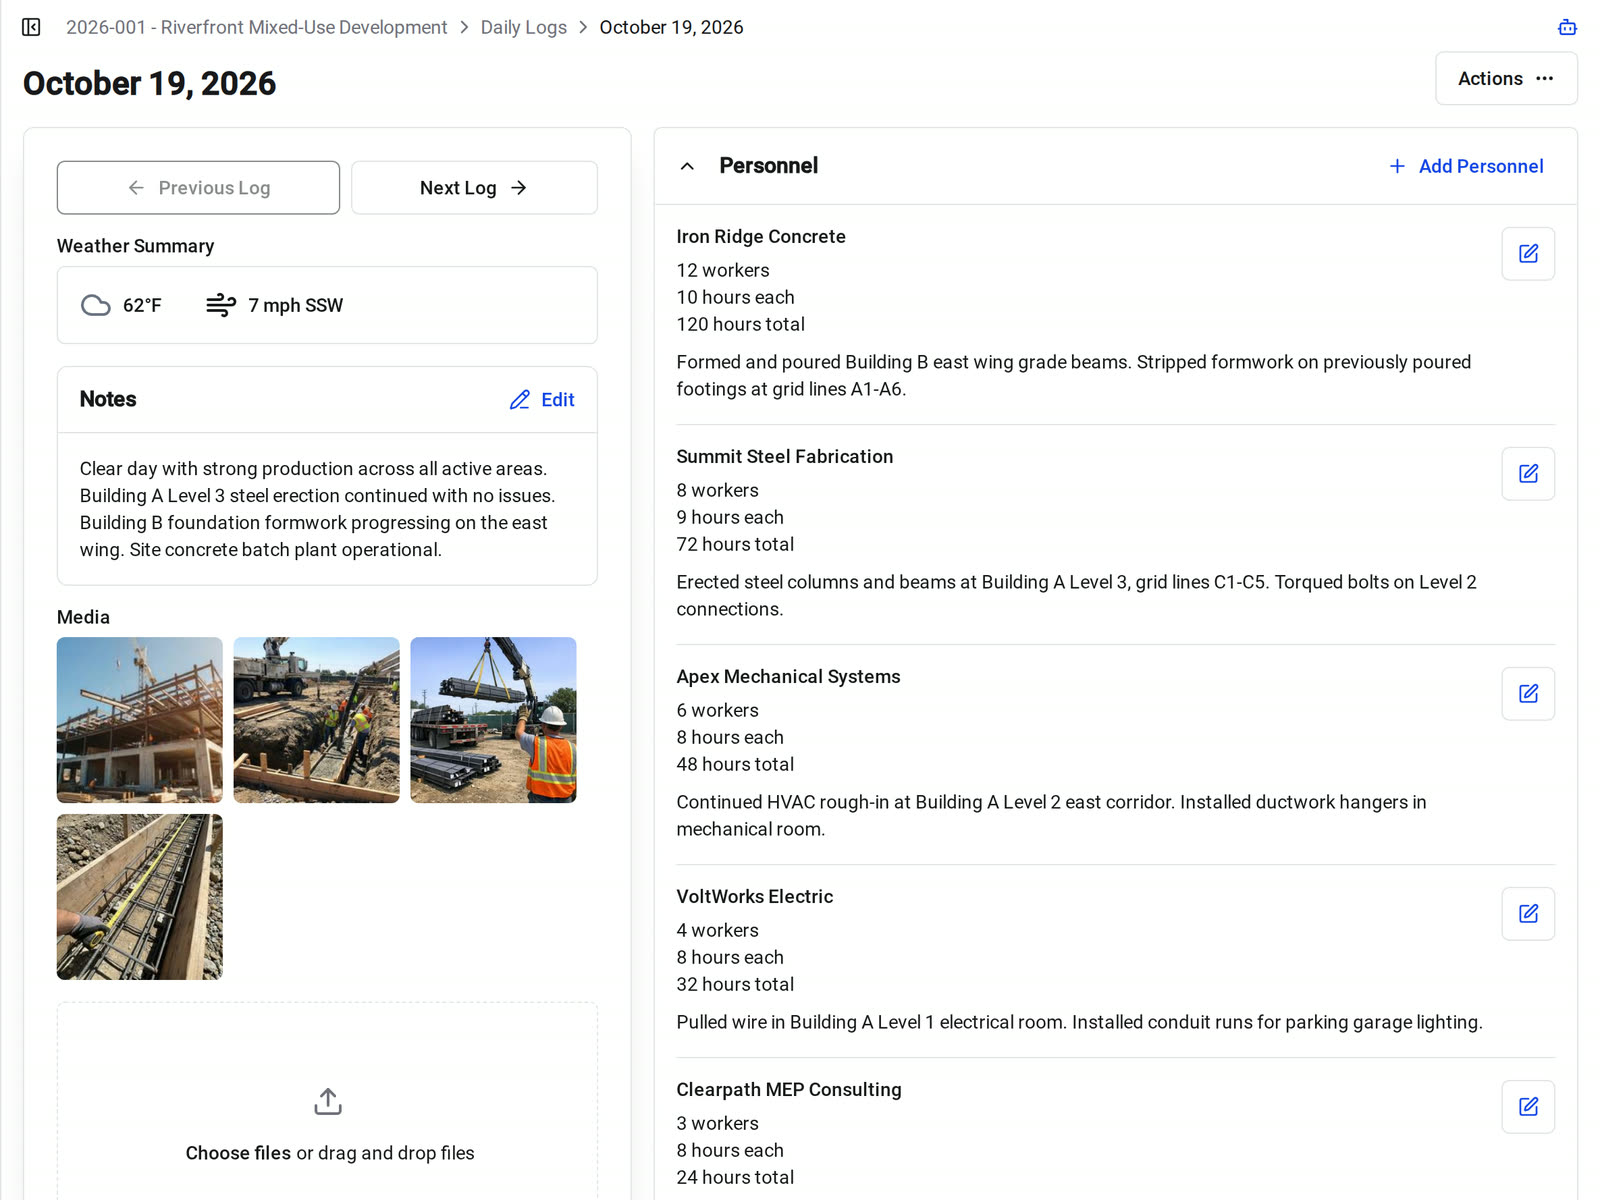This screenshot has height=1200, width=1600.
Task: Open the concrete truck trench photo
Action: coord(316,720)
